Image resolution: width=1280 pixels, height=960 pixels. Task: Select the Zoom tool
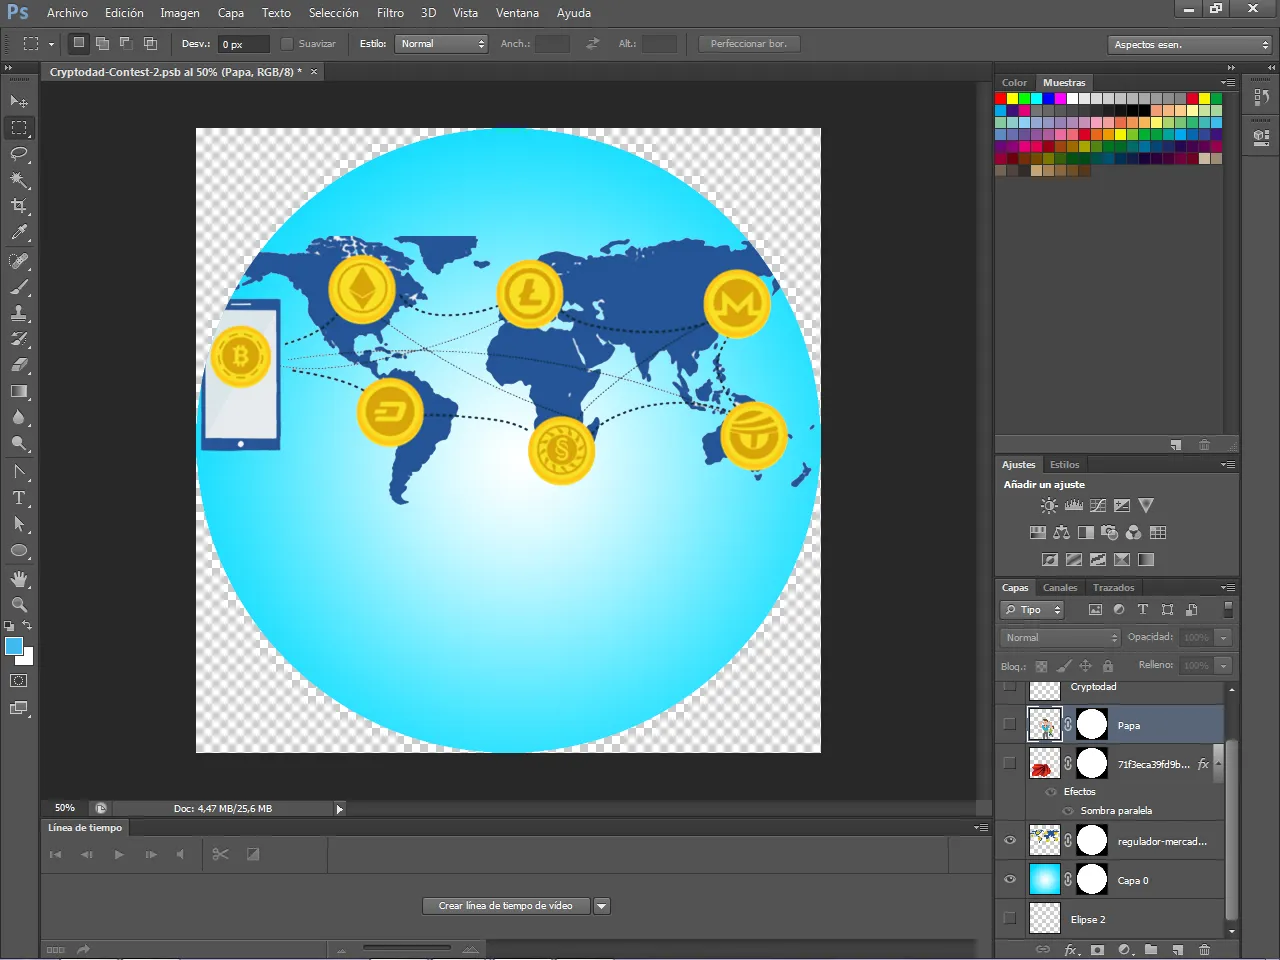tap(19, 605)
